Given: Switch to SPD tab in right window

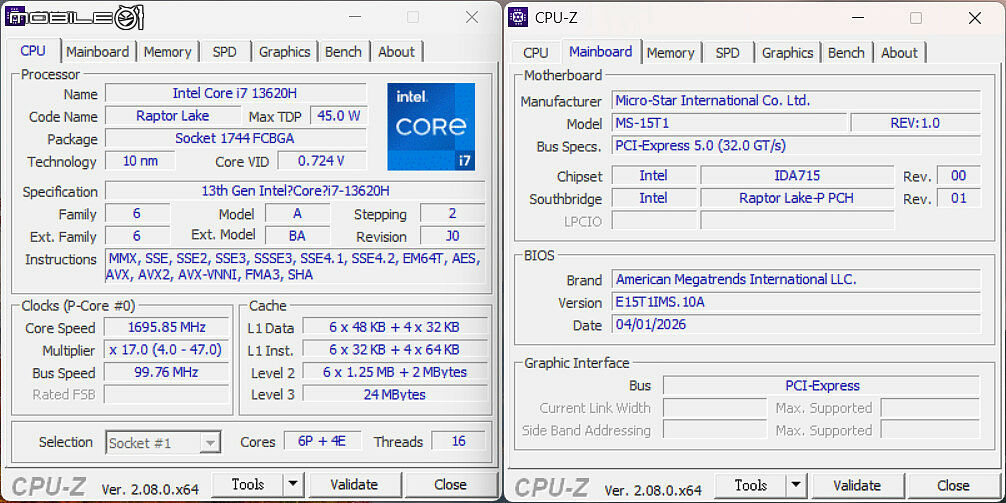Looking at the screenshot, I should coord(728,53).
